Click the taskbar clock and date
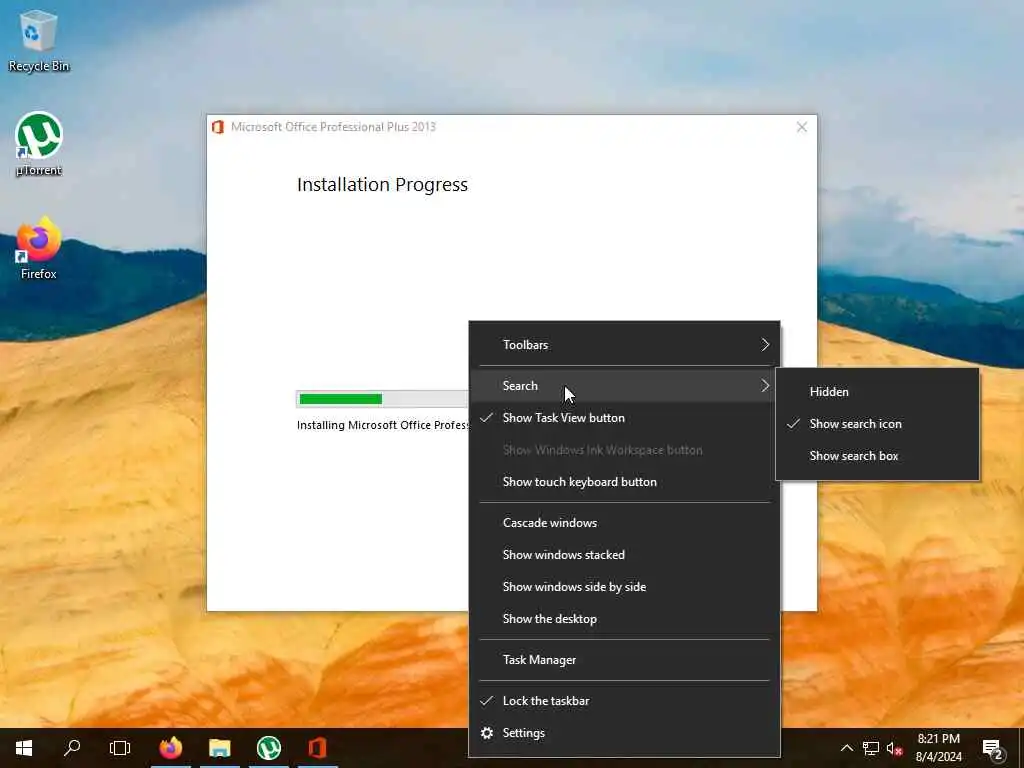The image size is (1024, 768). coord(938,748)
